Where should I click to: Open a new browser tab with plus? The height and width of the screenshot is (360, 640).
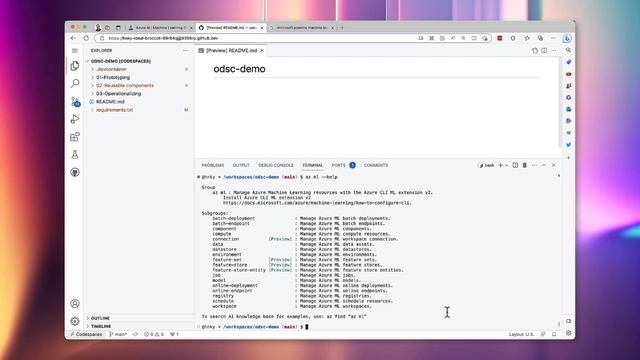342,28
